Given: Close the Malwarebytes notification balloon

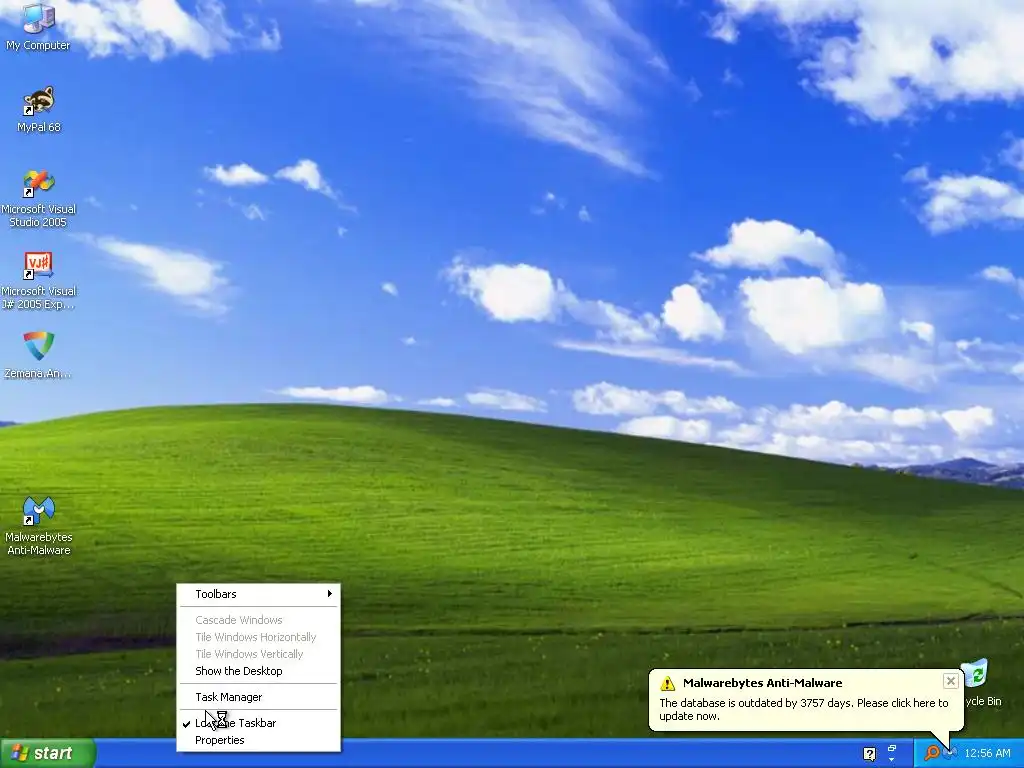Looking at the screenshot, I should click(x=950, y=681).
